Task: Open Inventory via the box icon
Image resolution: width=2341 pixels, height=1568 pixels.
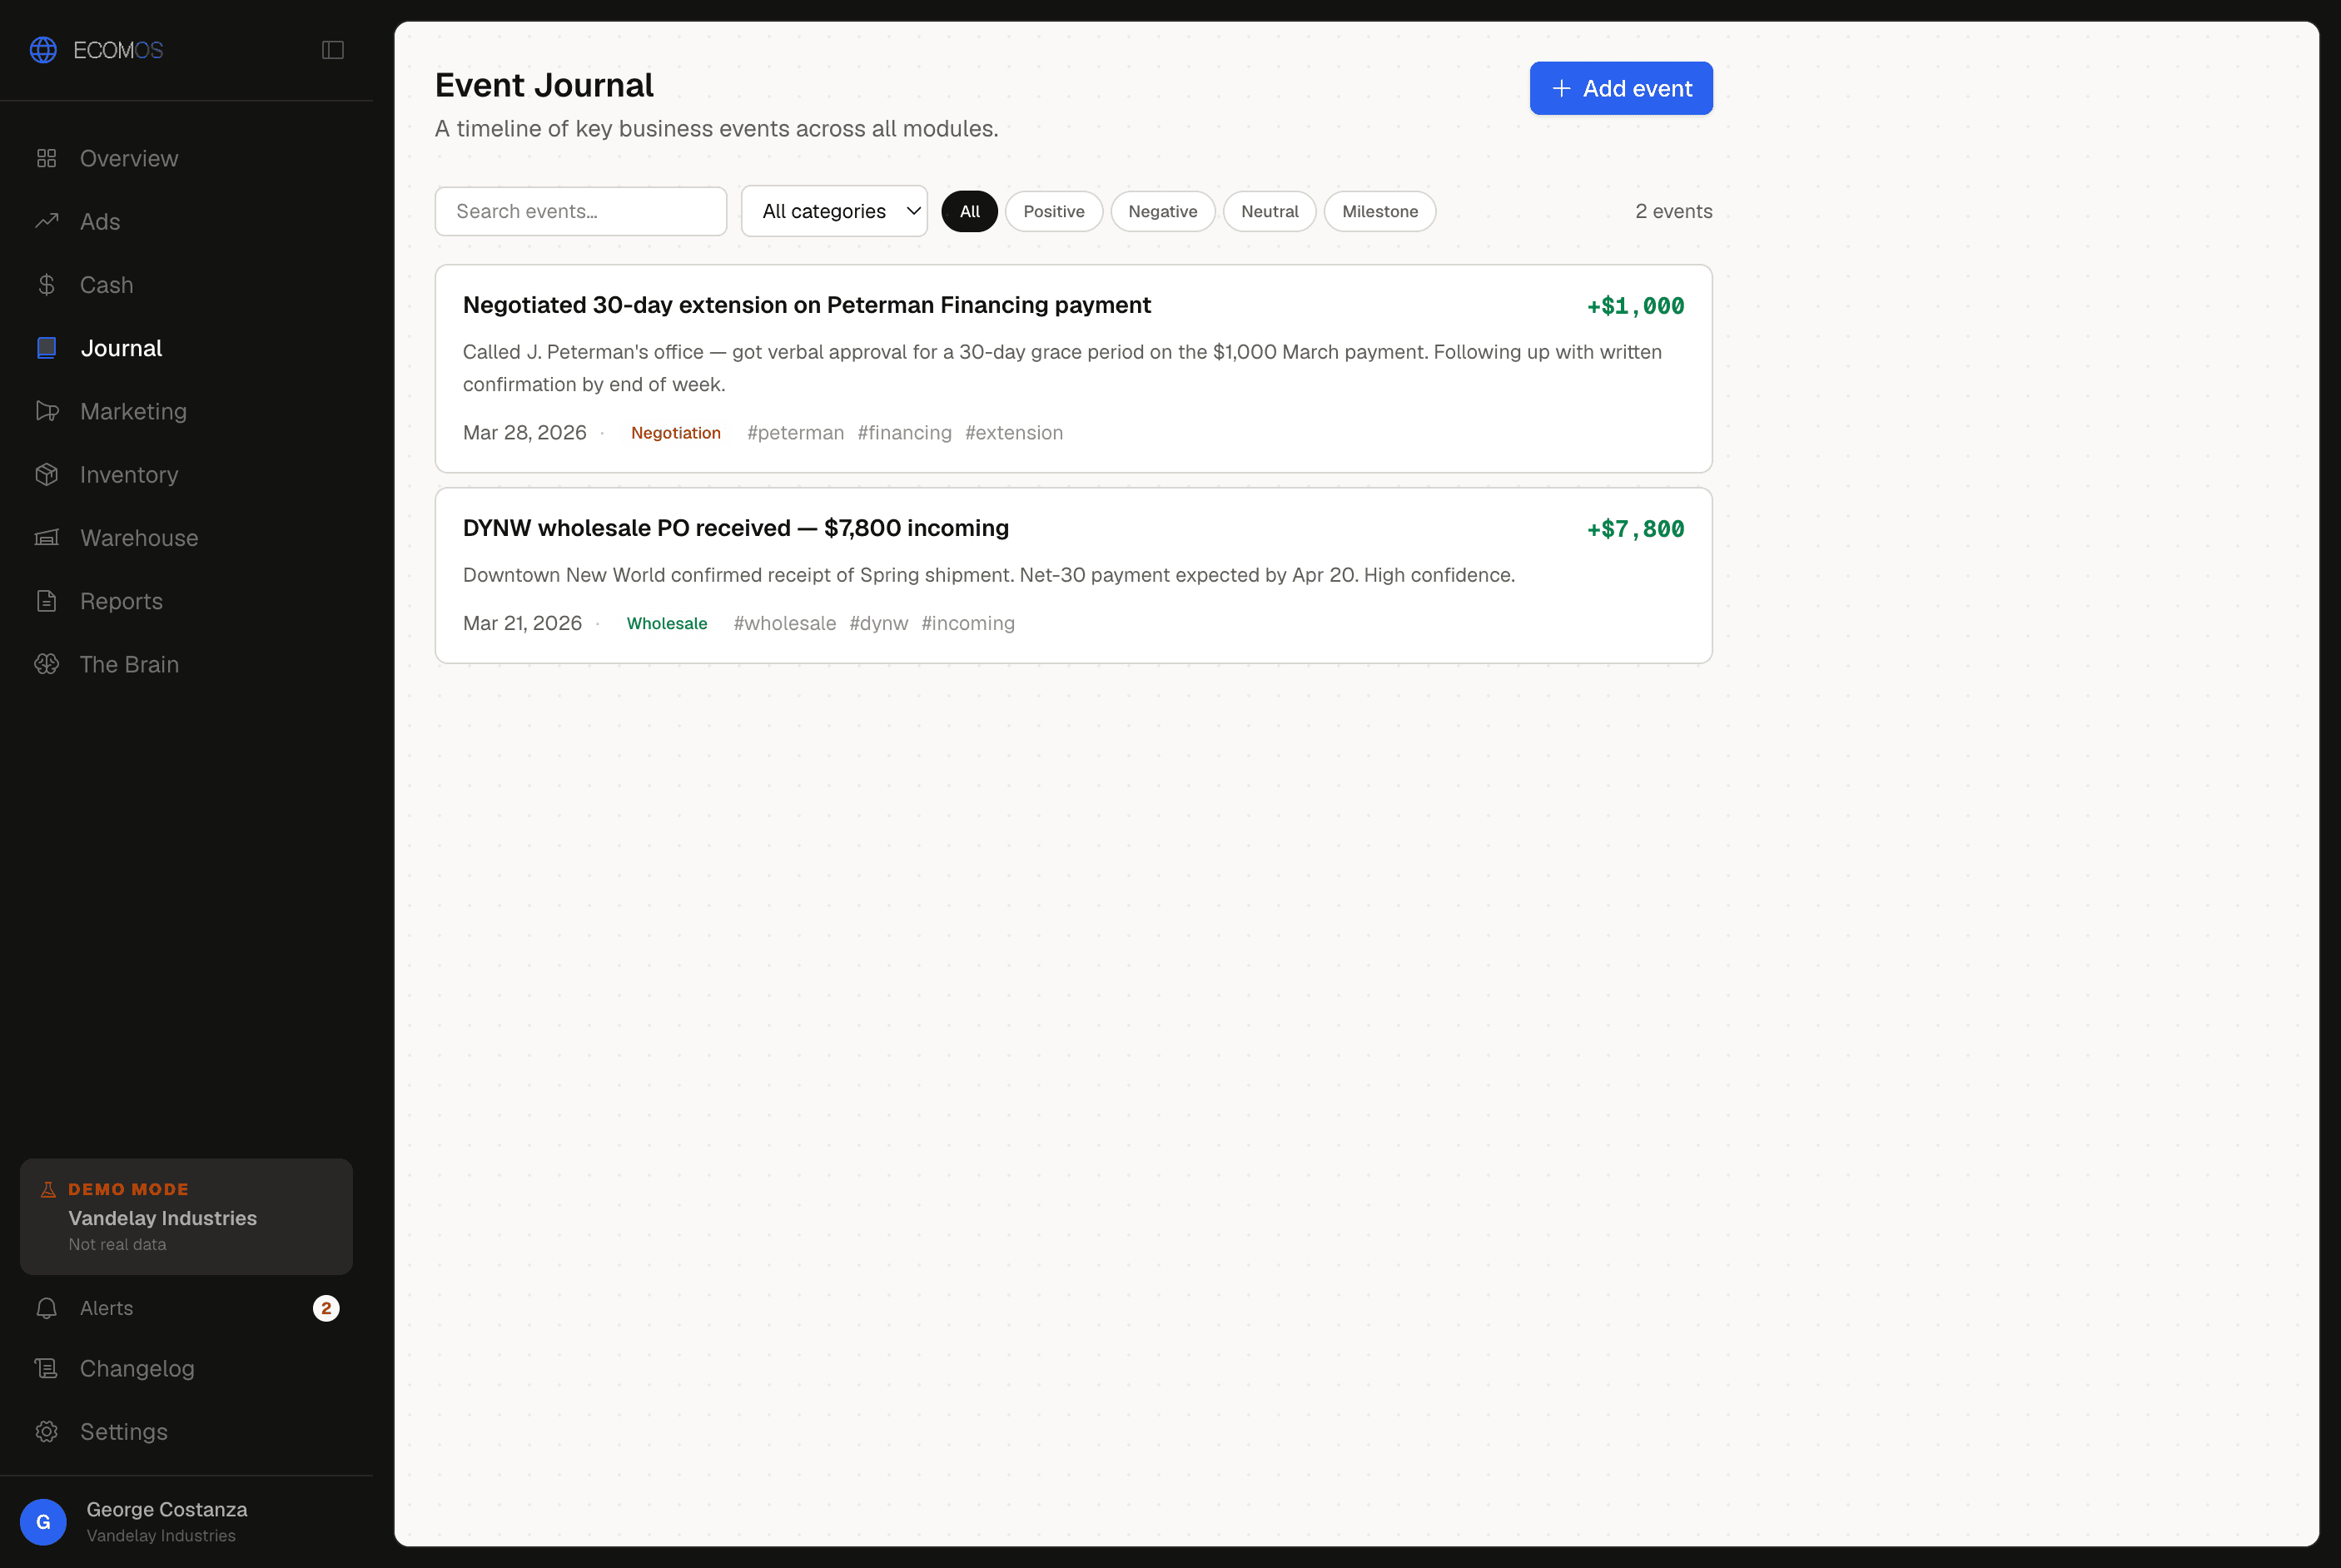Action: 47,474
